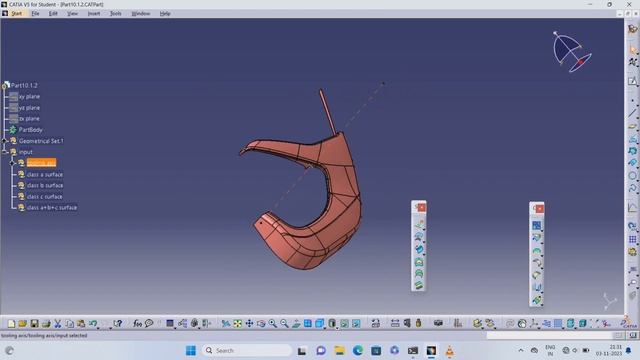Select Part10.1.2 root in tree
This screenshot has width=640, height=360.
(24, 85)
